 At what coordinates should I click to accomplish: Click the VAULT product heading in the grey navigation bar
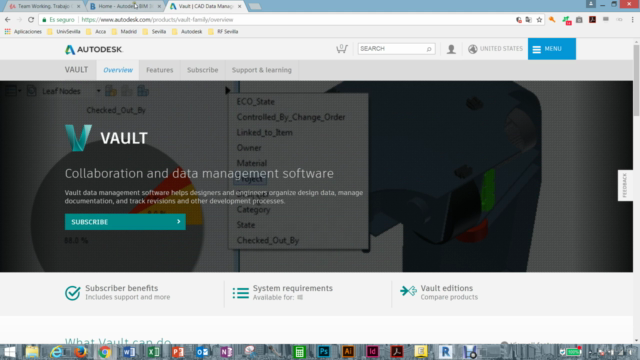pos(76,69)
